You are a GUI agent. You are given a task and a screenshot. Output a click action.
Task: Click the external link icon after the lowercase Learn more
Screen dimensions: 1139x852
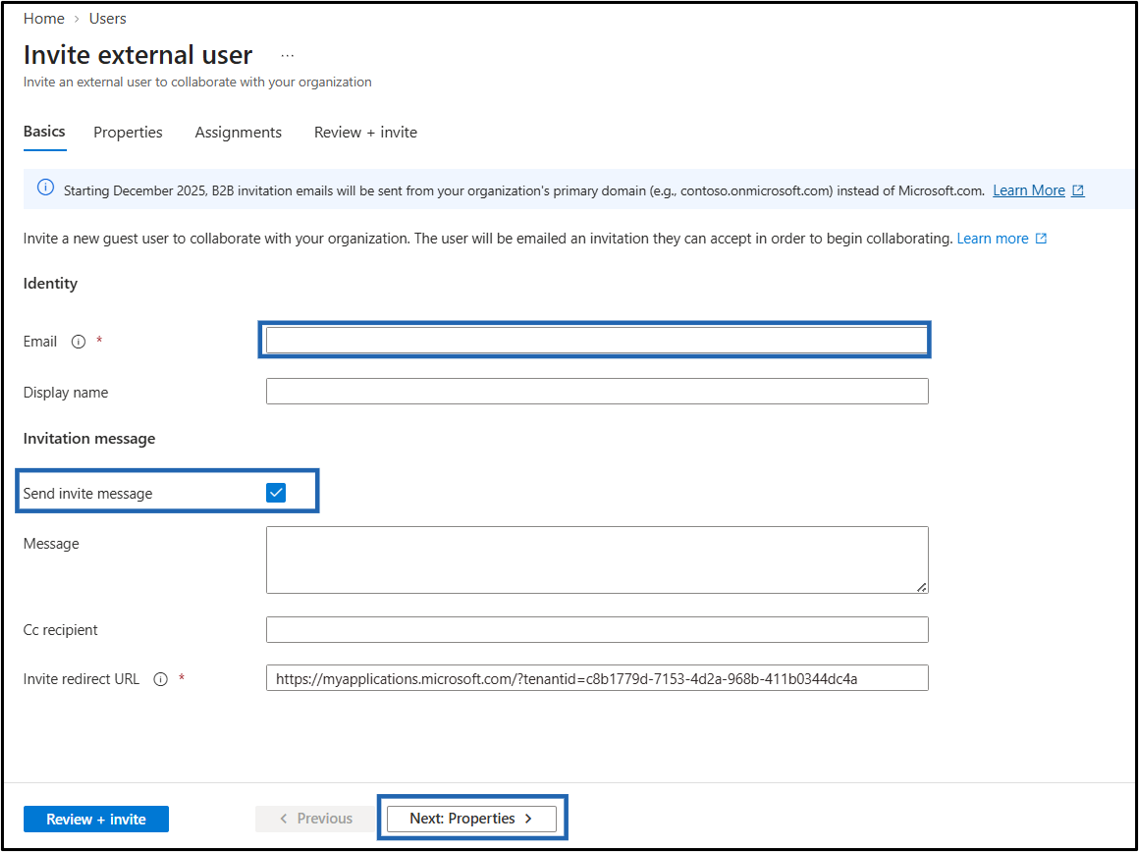click(1041, 238)
